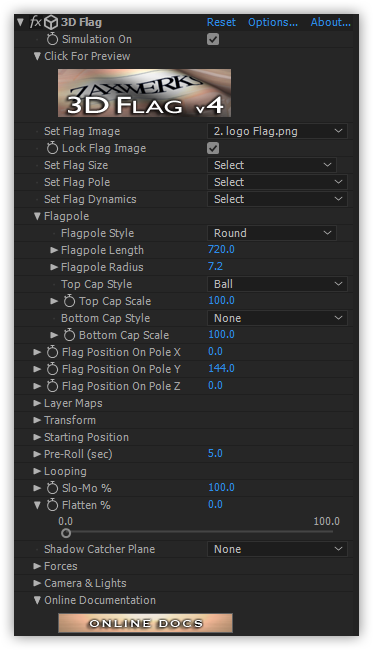Click the Flagpole Radius value 7.2
The width and height of the screenshot is (373, 650).
[x=216, y=267]
